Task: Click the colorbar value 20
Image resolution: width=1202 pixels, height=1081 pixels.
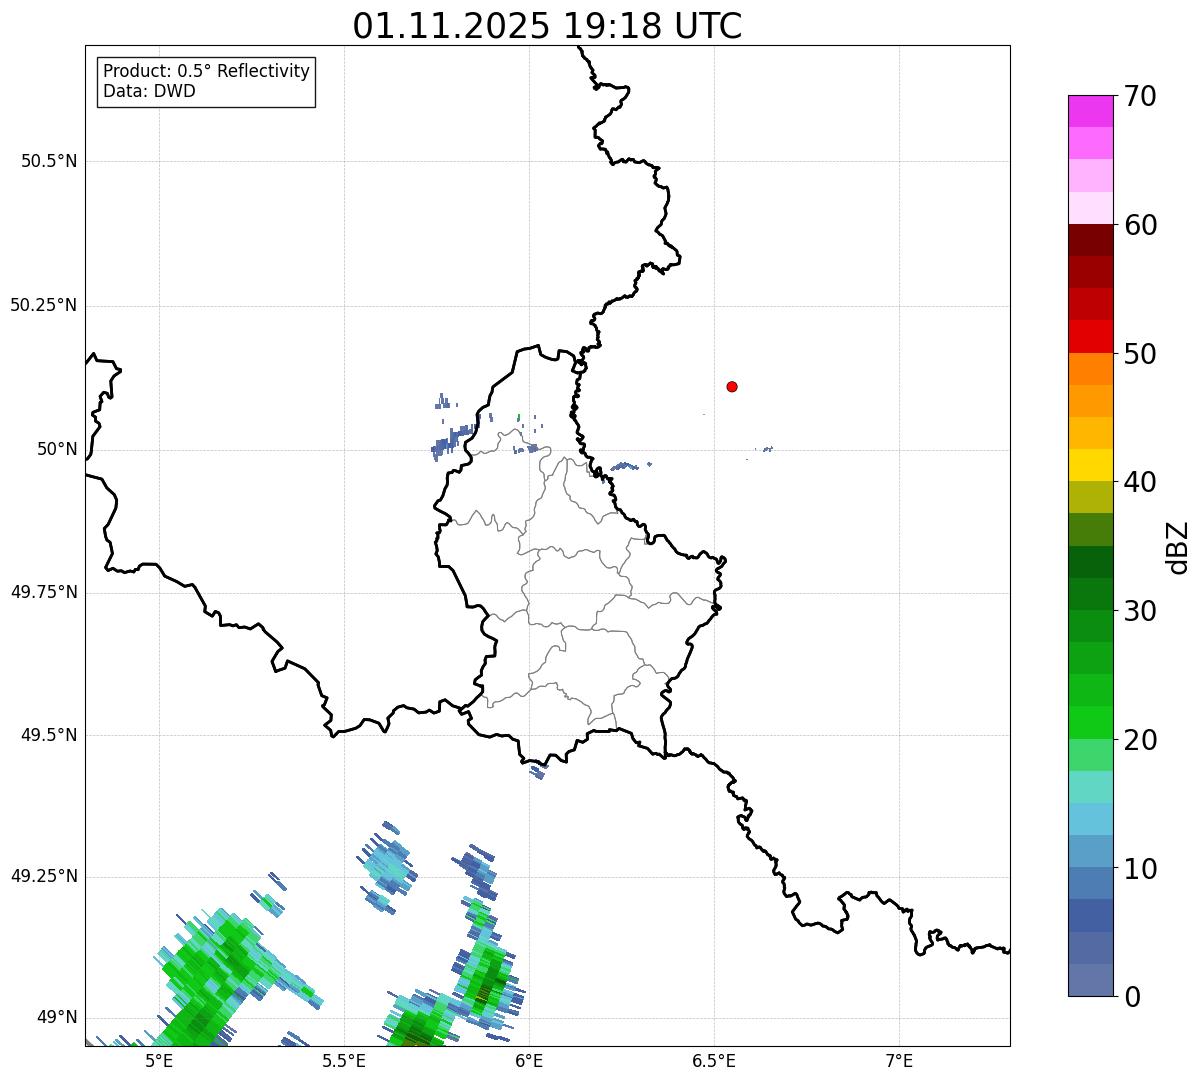Action: [x=1140, y=740]
